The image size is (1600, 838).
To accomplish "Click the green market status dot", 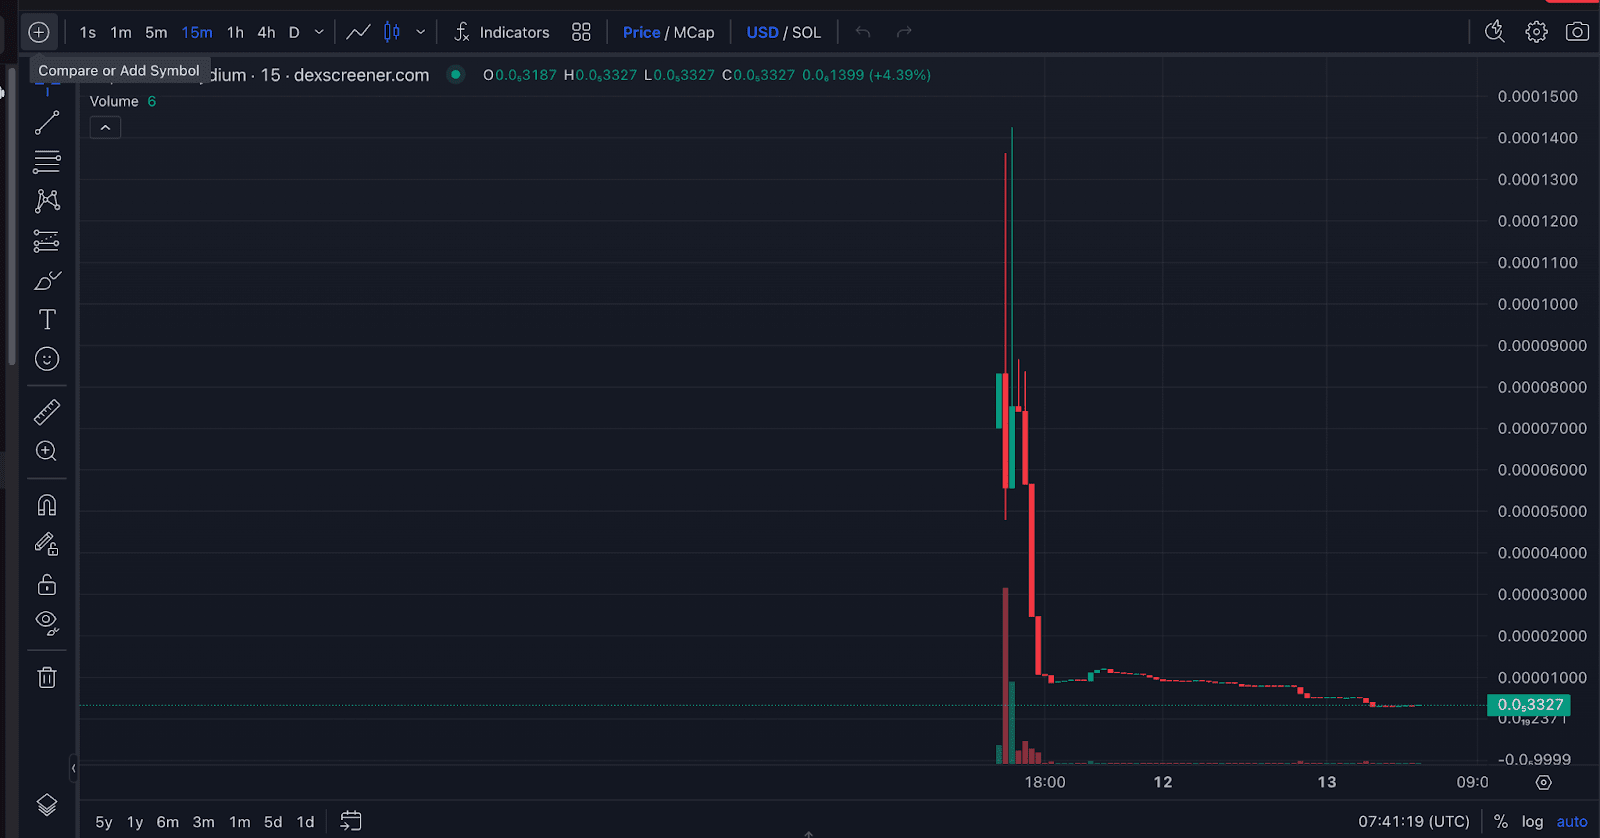I will (456, 74).
